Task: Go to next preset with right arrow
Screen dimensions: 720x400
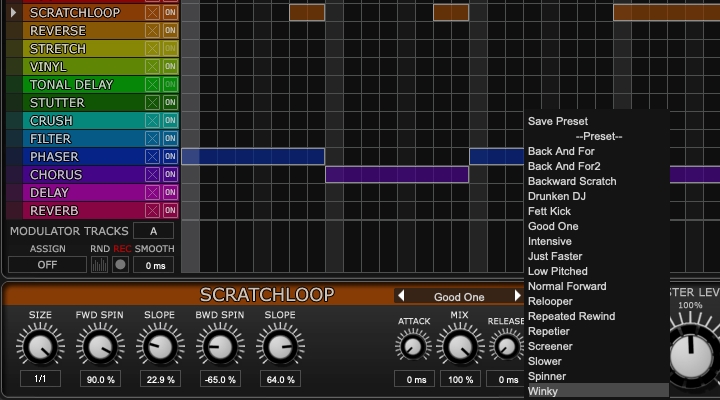Action: 517,296
